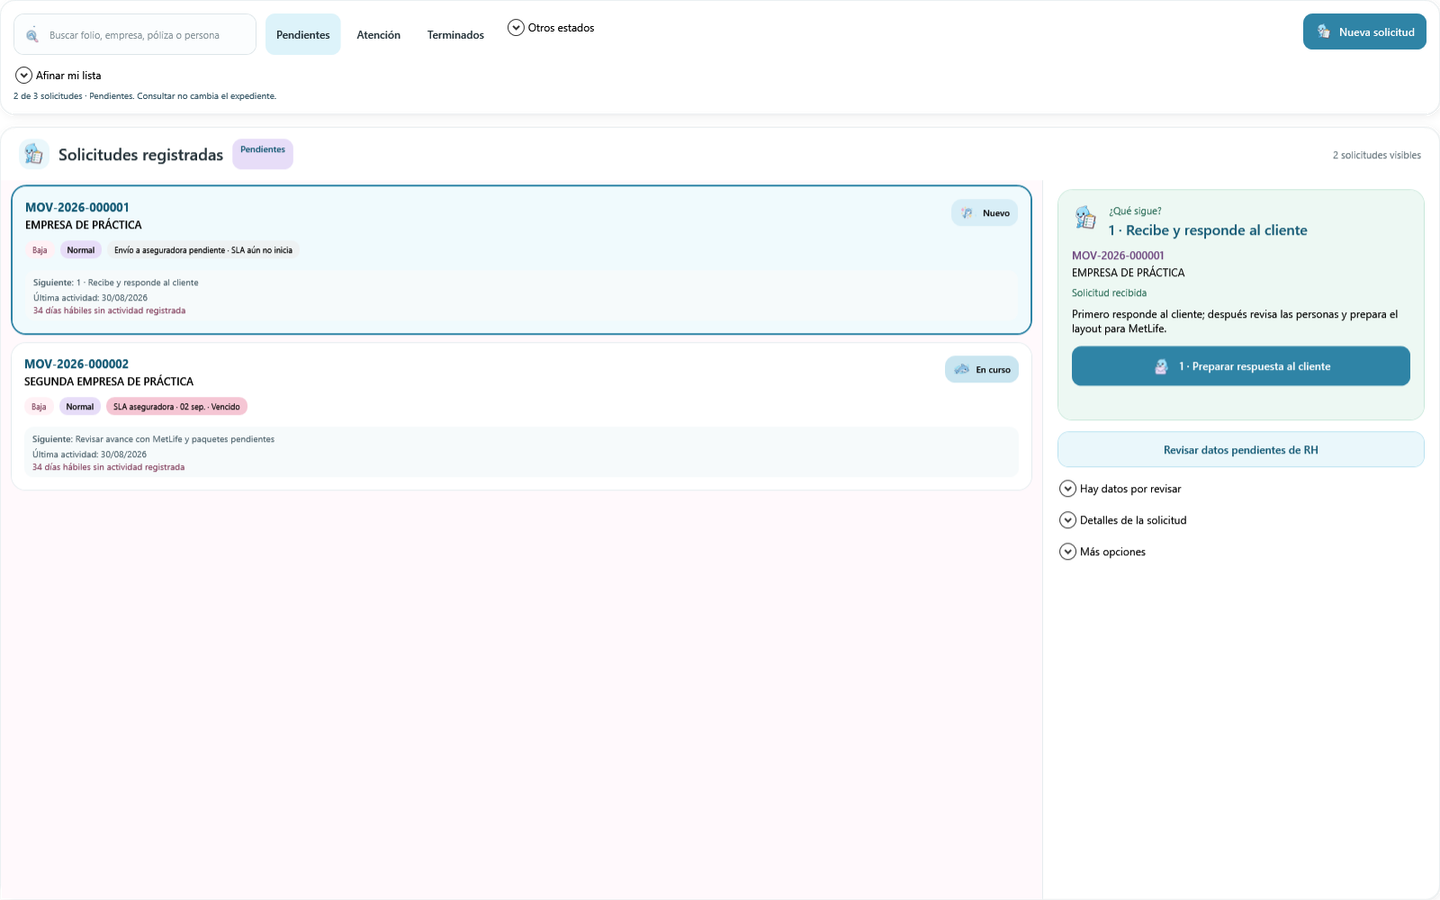
Task: Click the search magnifier icon
Action: (x=32, y=35)
